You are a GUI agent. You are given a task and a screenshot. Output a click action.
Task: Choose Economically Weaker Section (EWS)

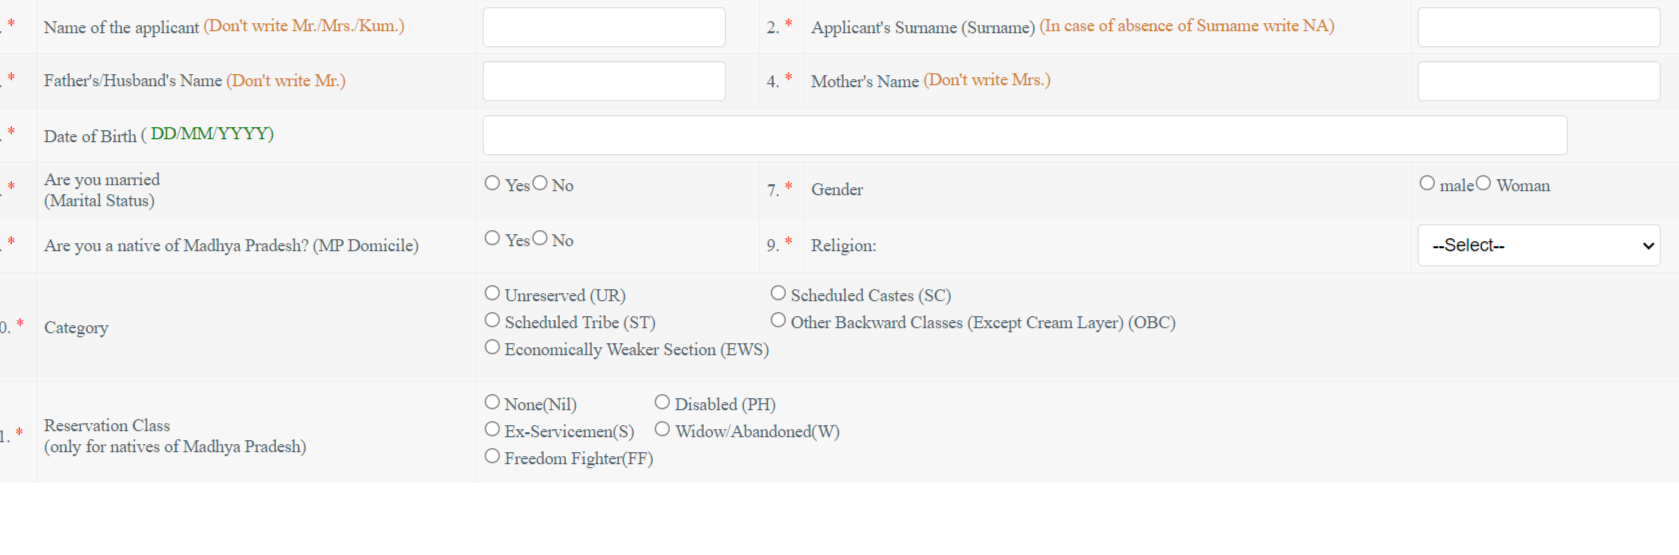492,347
